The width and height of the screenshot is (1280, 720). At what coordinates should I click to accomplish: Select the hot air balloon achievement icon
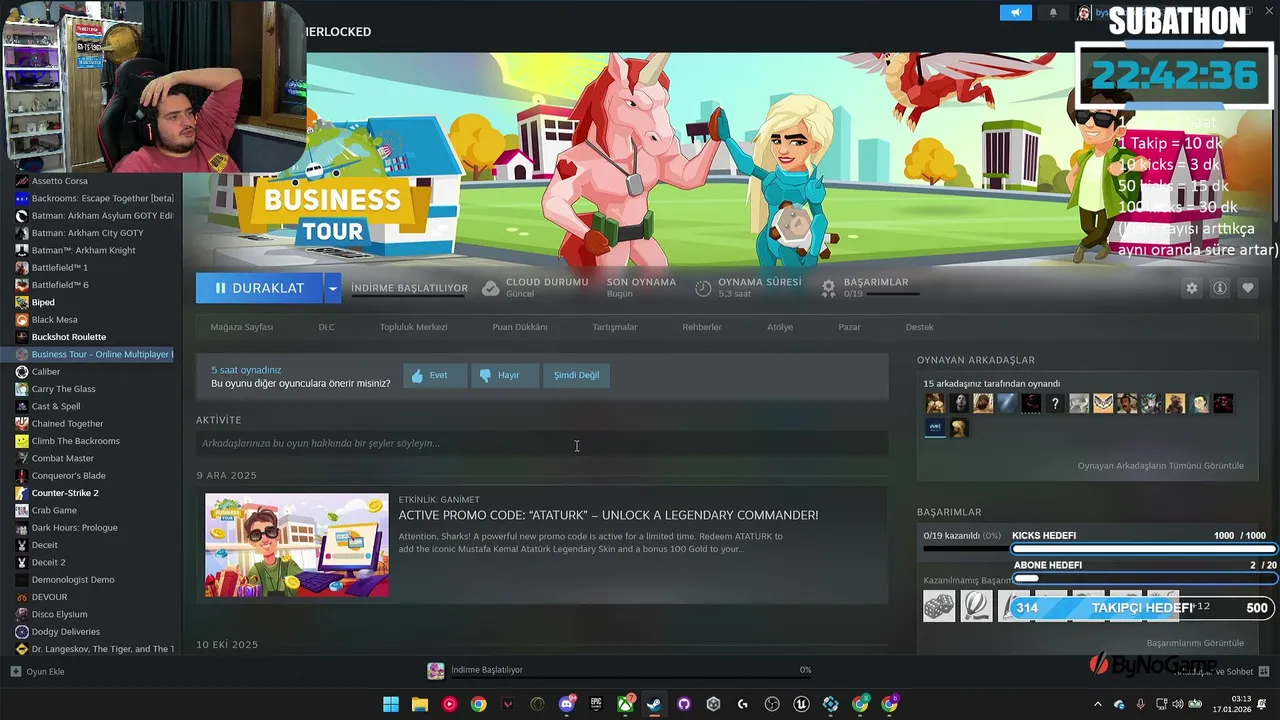pos(976,605)
